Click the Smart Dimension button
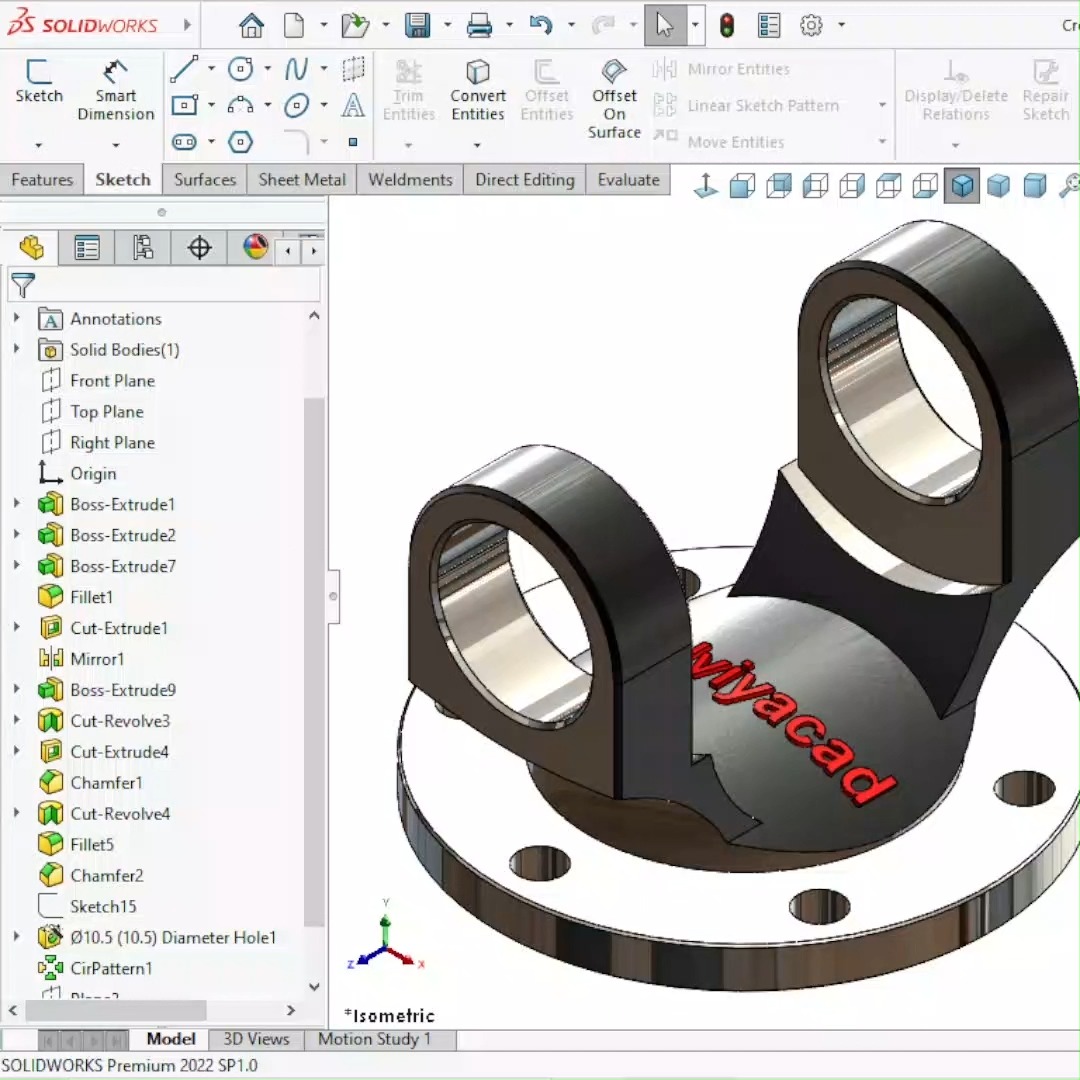Screen dimensions: 1080x1080 [x=116, y=90]
